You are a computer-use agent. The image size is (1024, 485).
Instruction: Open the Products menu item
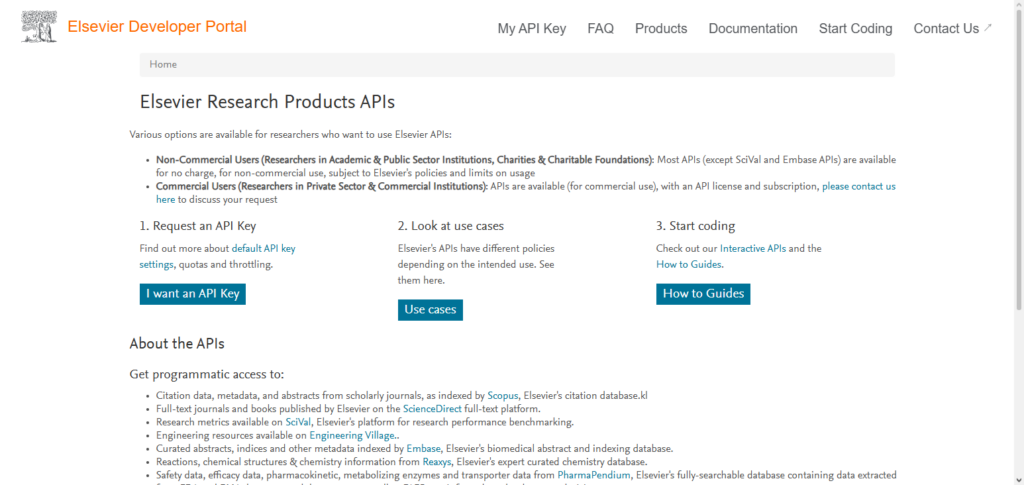click(661, 29)
